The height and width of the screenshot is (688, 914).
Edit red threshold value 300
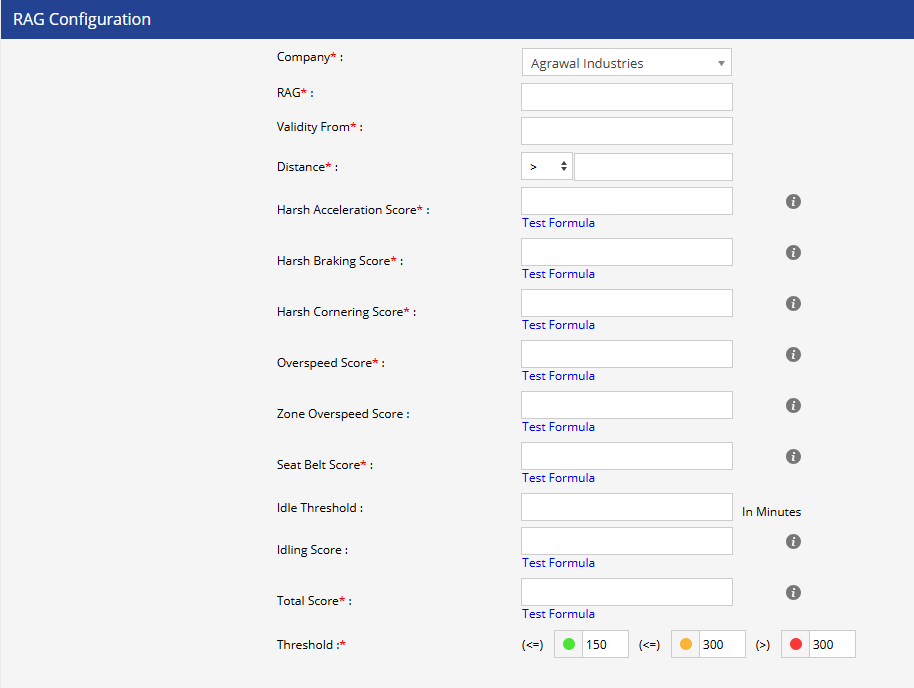[x=832, y=644]
